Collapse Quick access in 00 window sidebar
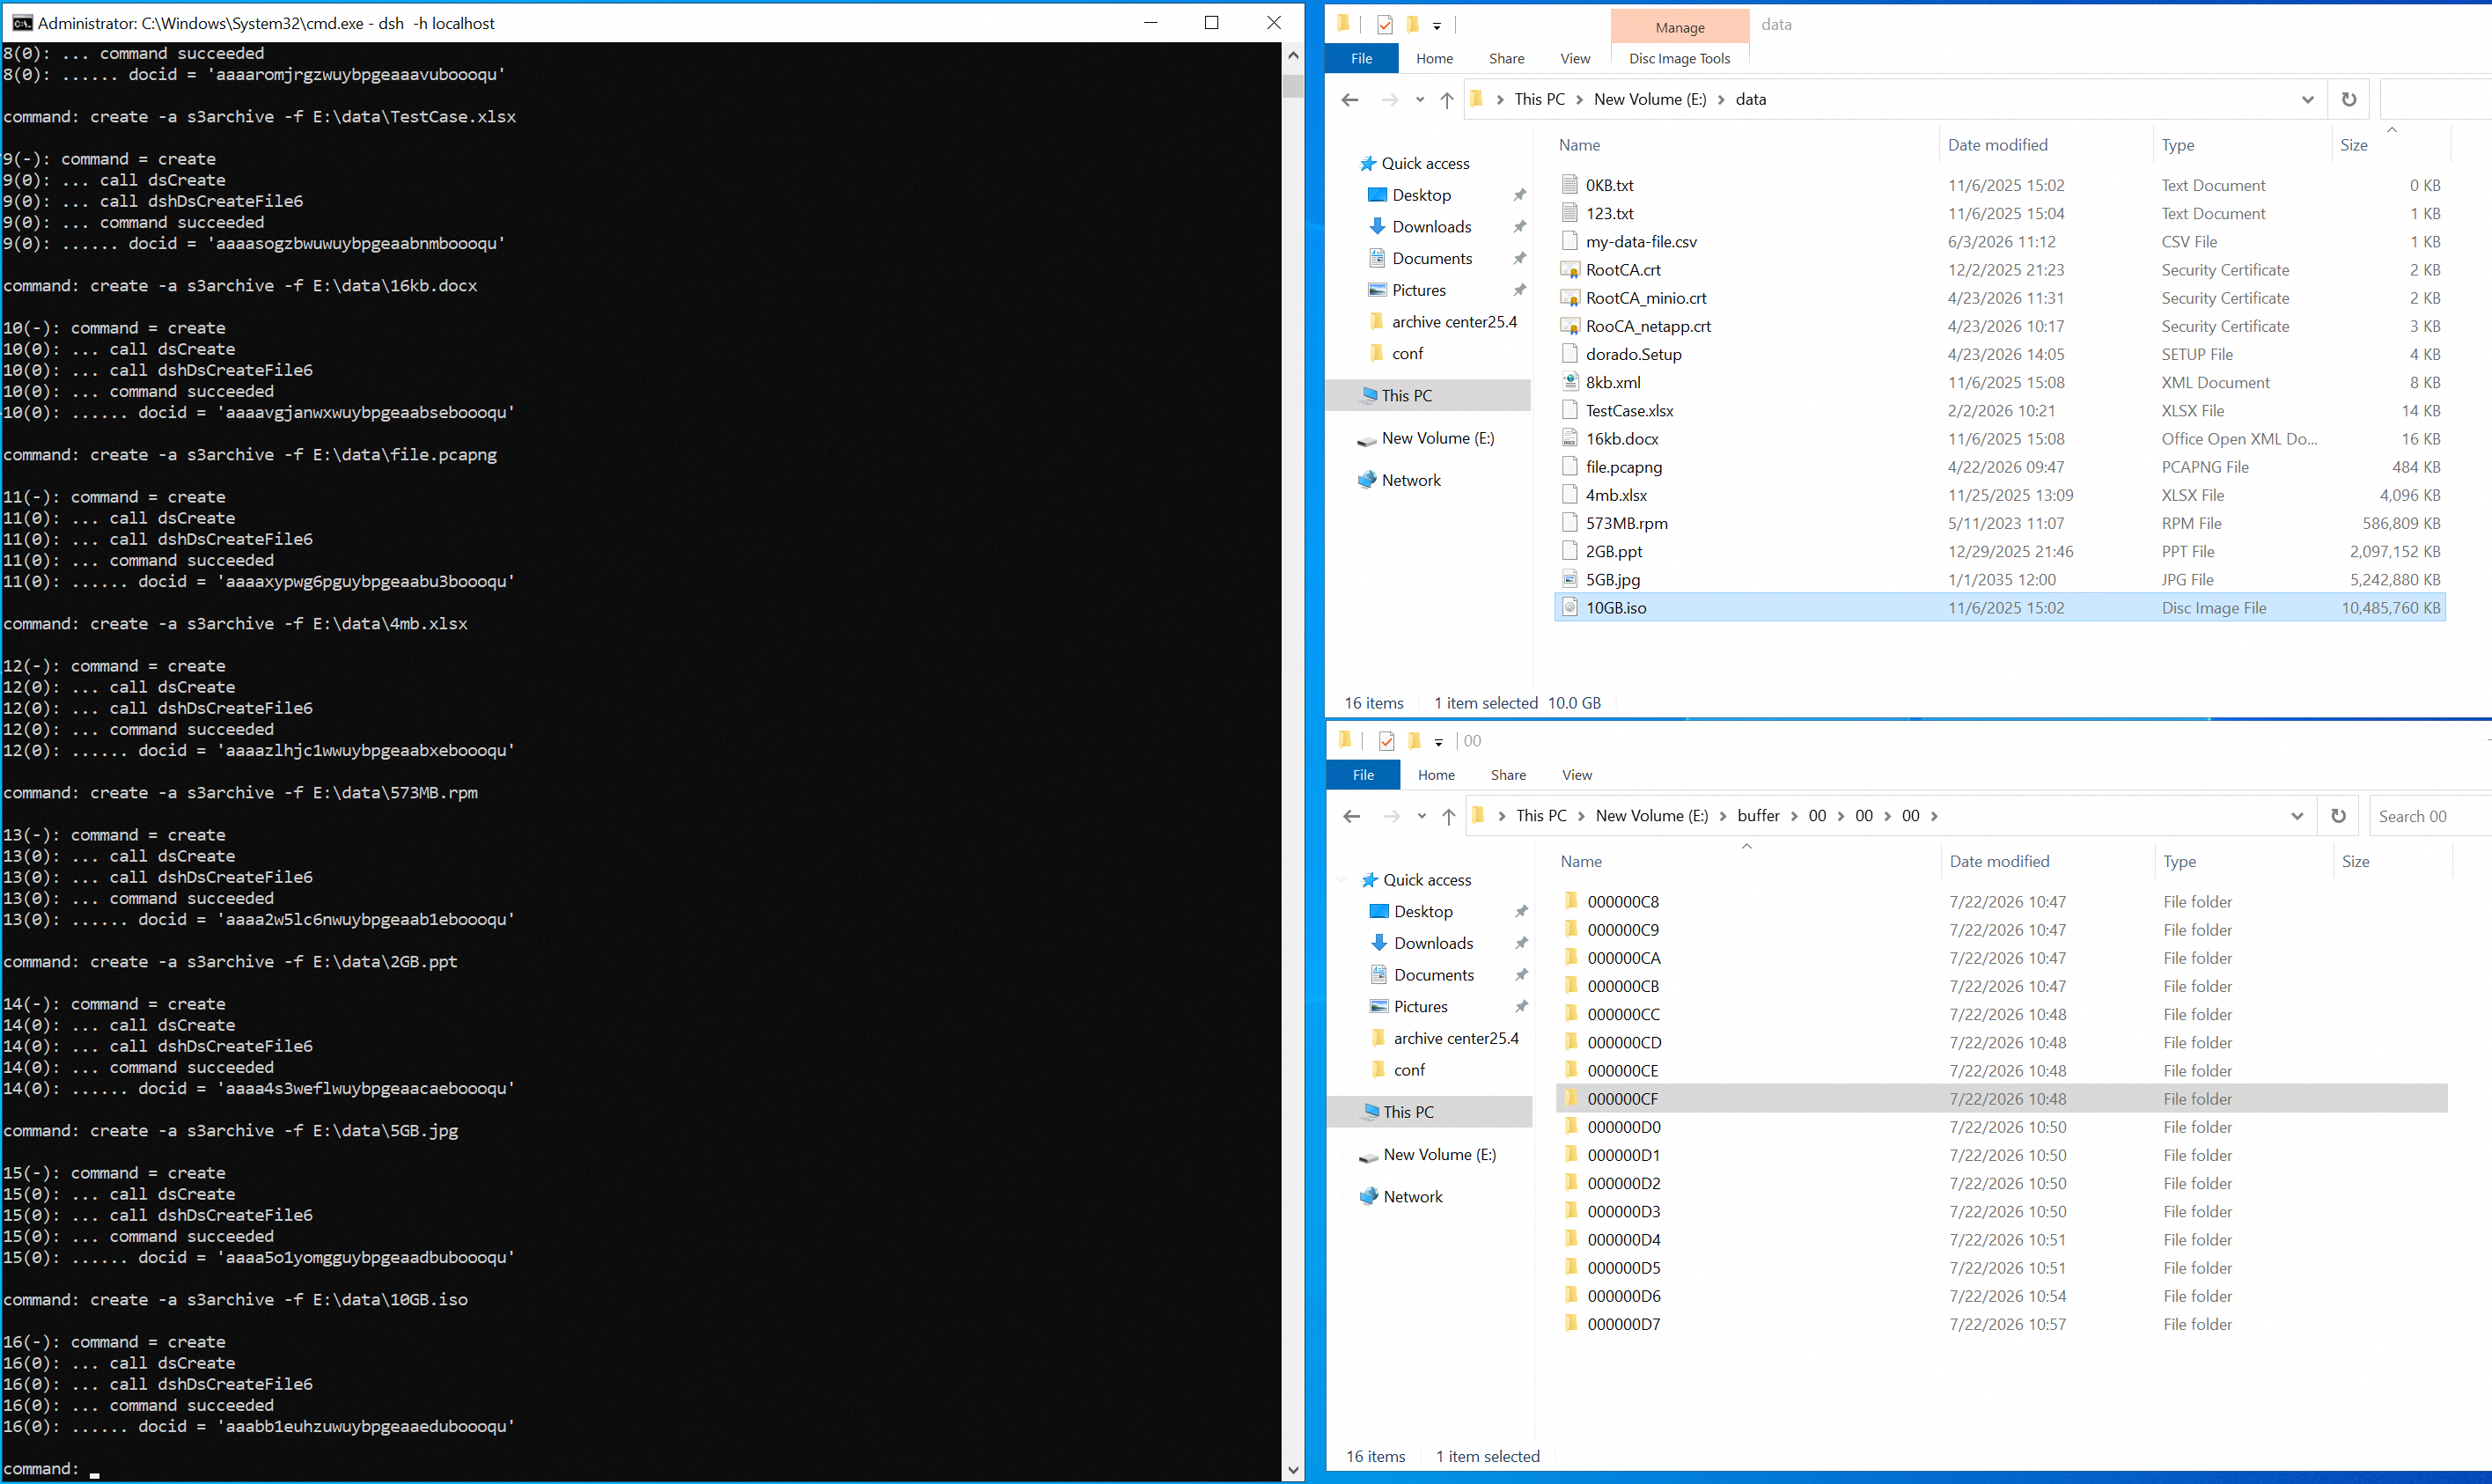Image resolution: width=2492 pixels, height=1484 pixels. pos(1342,880)
